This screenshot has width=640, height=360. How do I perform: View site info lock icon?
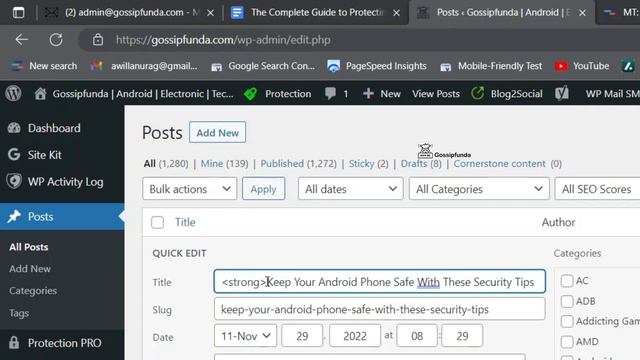coord(98,40)
